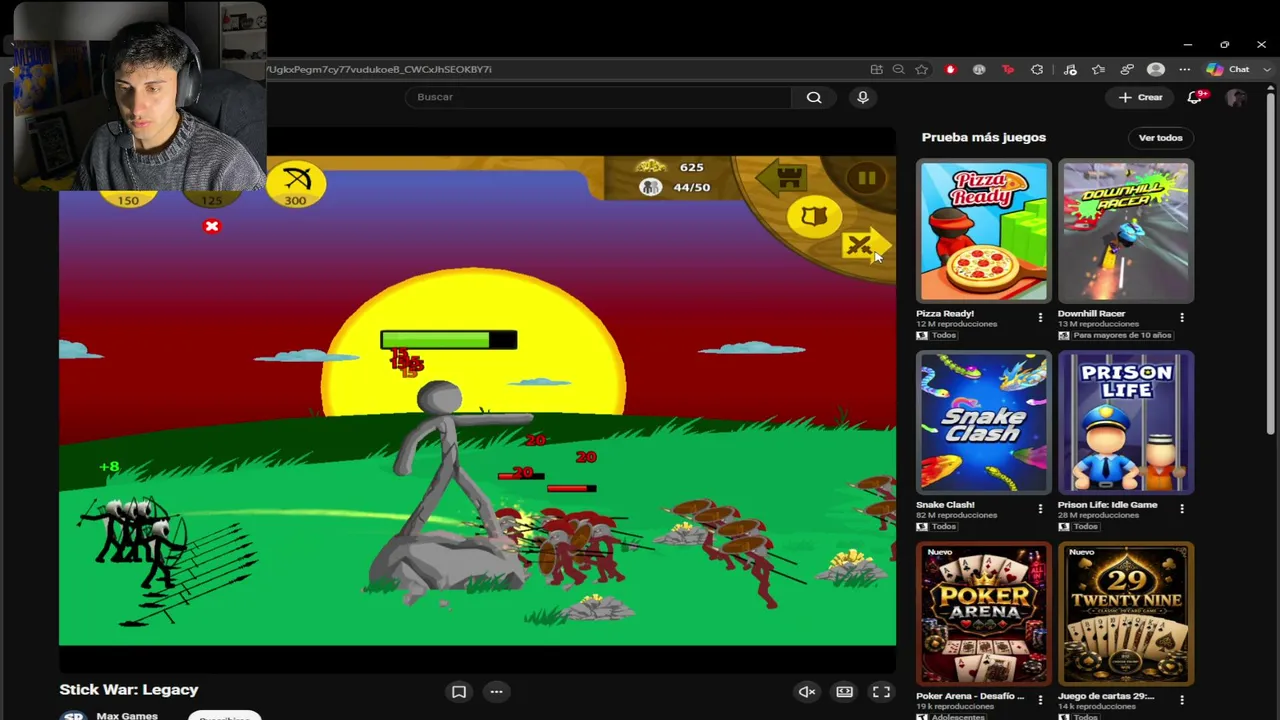The height and width of the screenshot is (720, 1280).
Task: Train an Archidon unit costing 300
Action: click(x=296, y=184)
